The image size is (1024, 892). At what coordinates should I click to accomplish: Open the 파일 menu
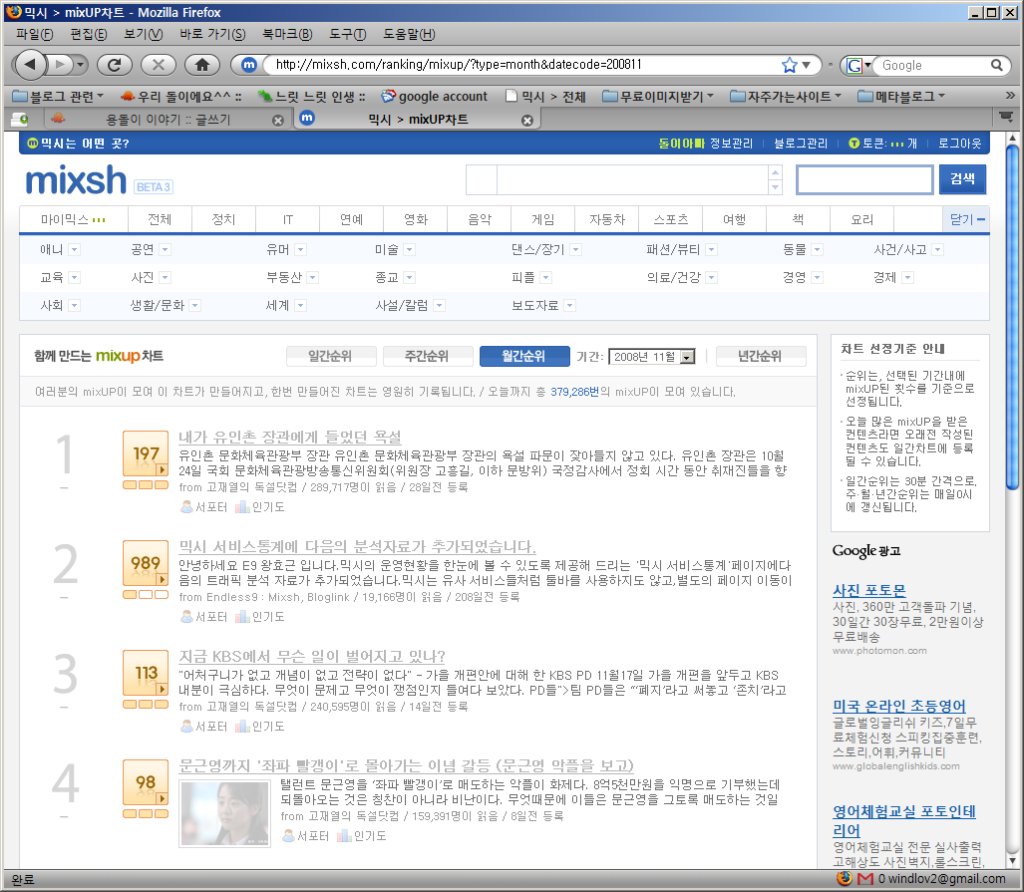tap(34, 34)
